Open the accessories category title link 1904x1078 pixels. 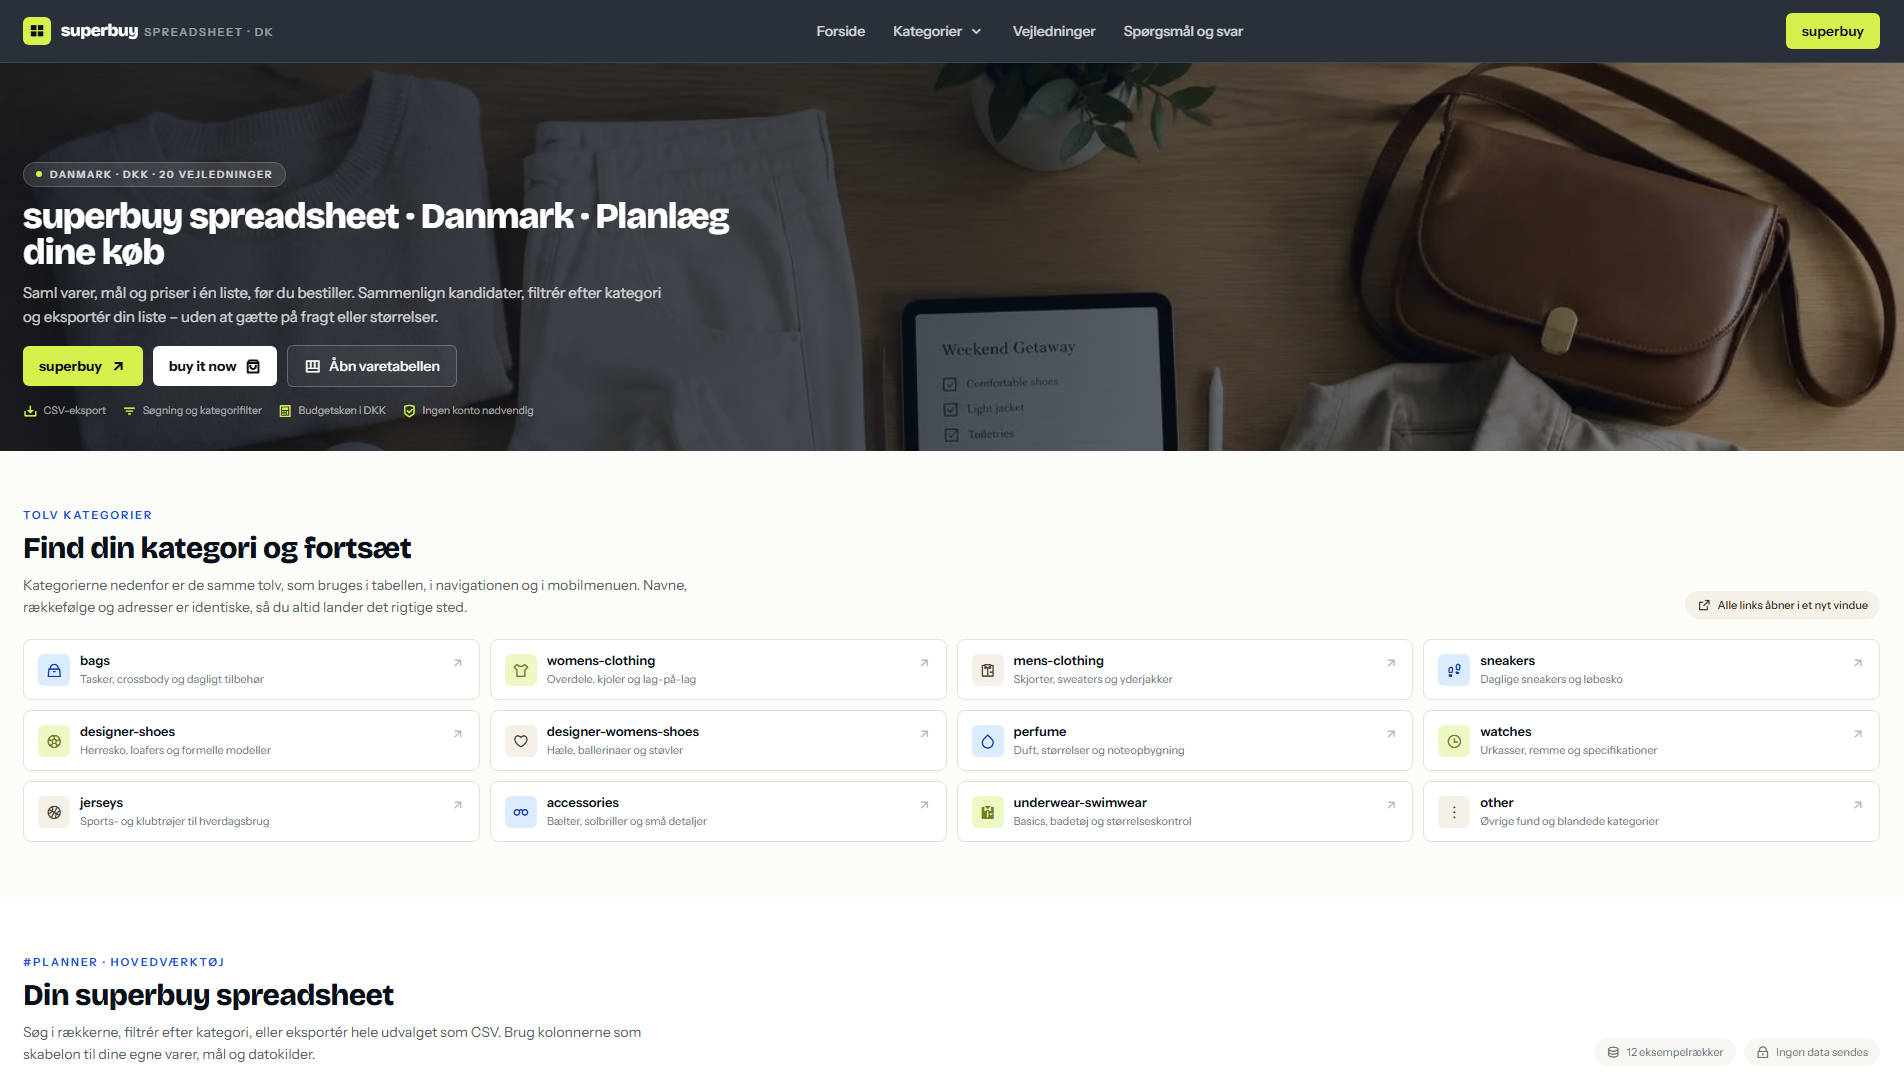click(583, 803)
